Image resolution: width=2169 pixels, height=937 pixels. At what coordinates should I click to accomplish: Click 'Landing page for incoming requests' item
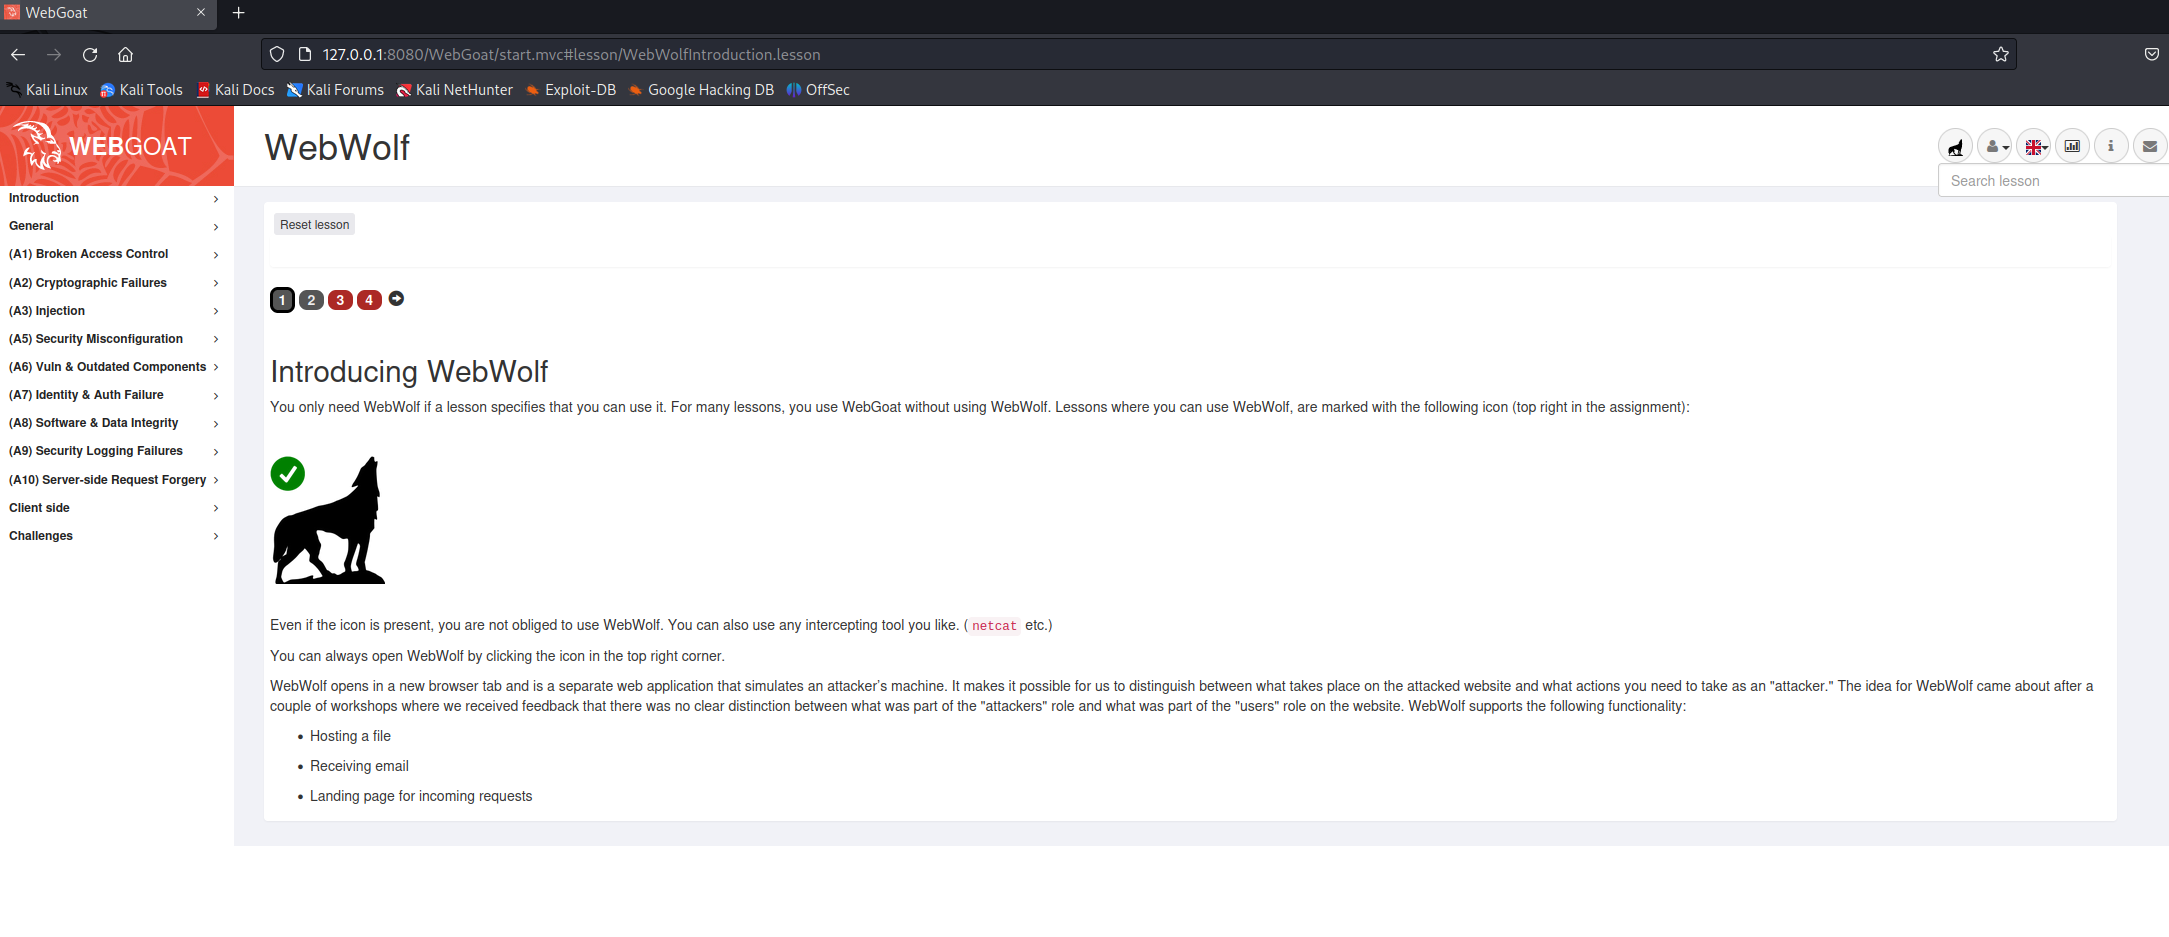(x=421, y=796)
